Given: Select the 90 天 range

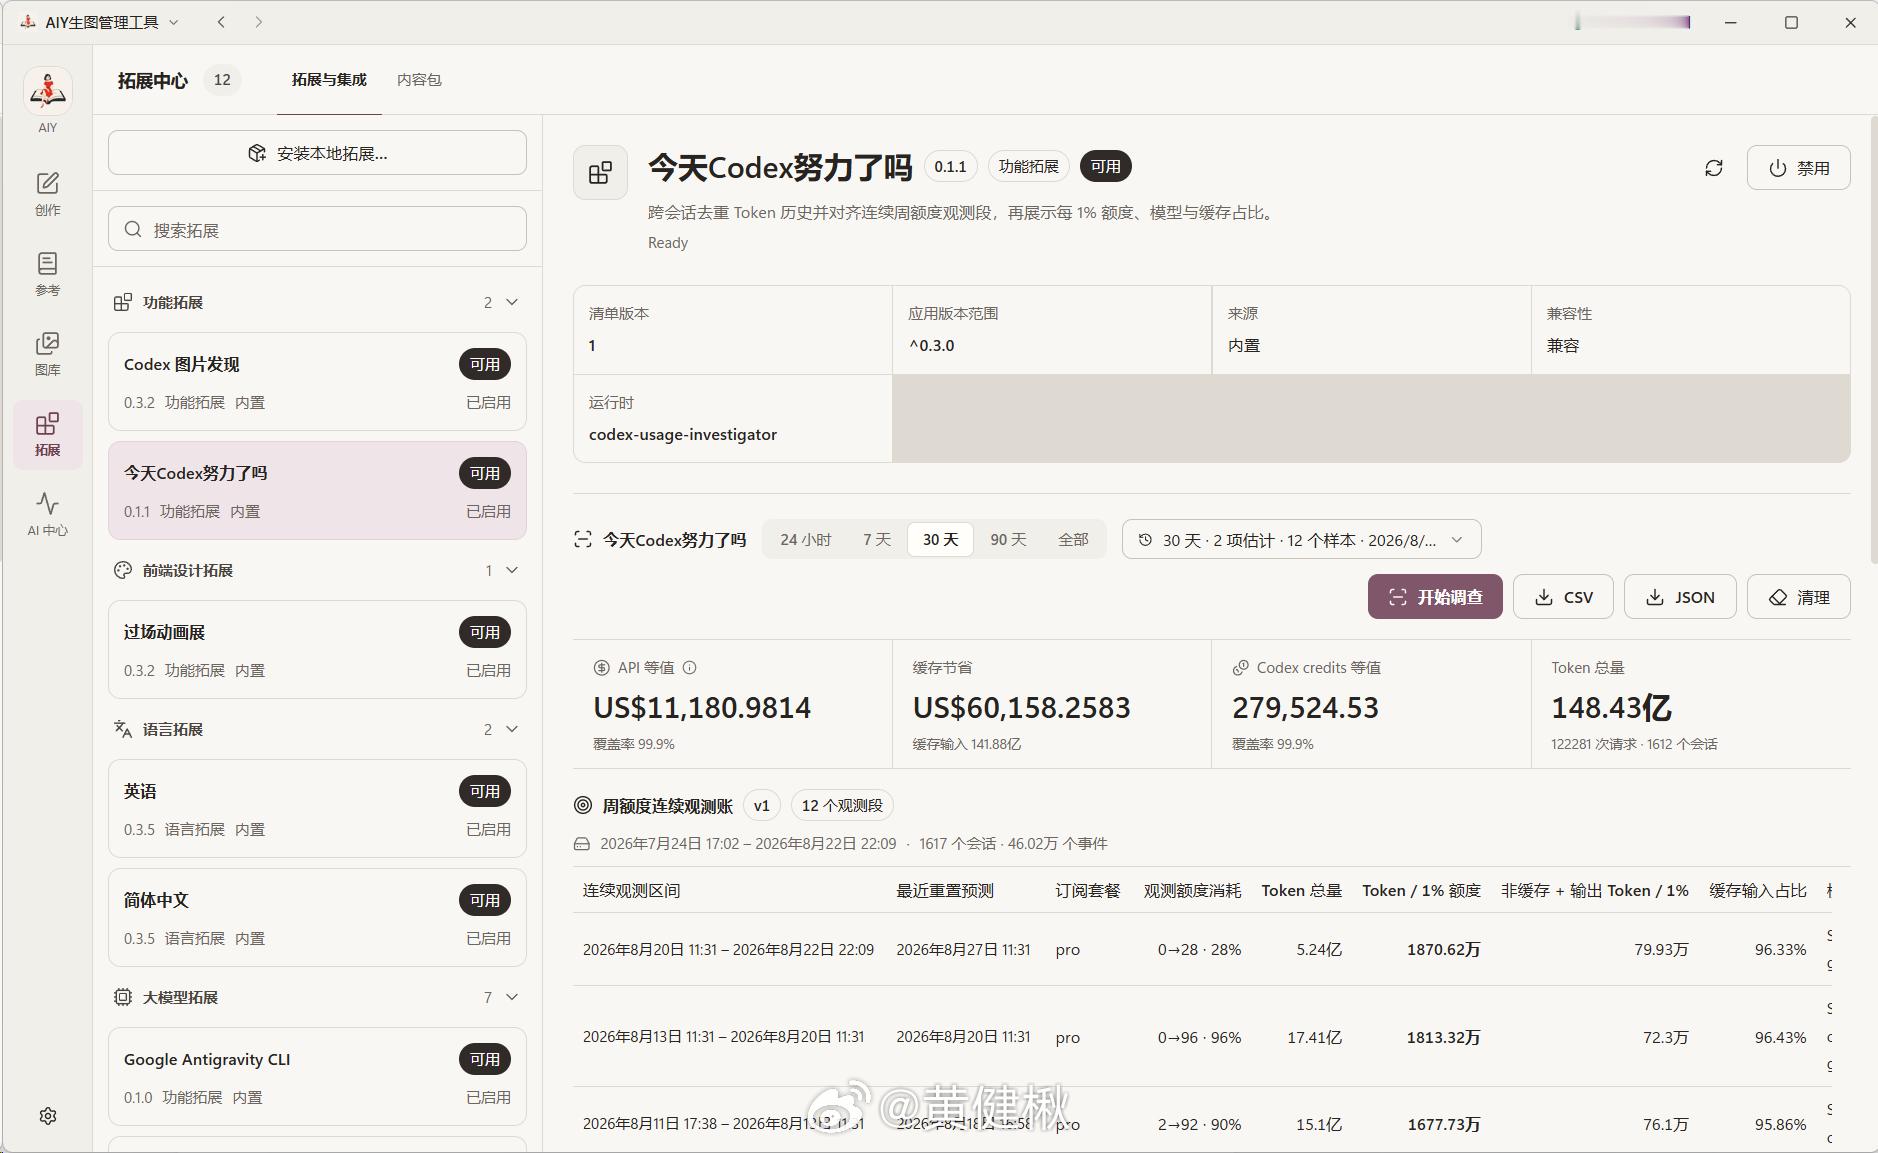Looking at the screenshot, I should pos(1008,540).
